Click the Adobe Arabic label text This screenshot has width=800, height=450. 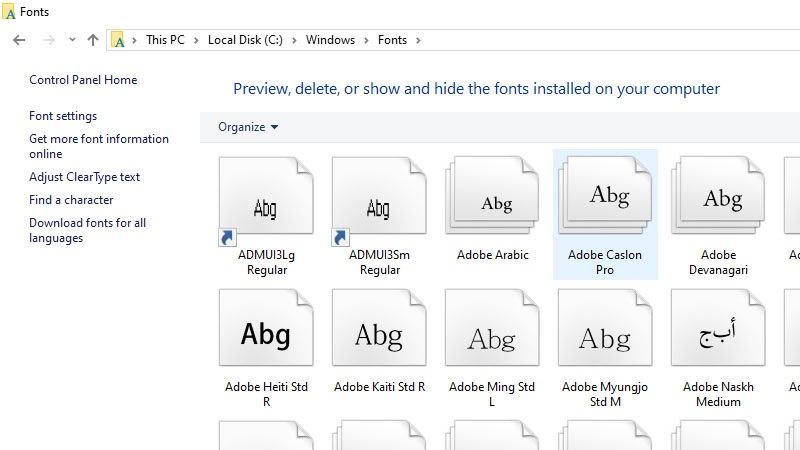[x=492, y=255]
